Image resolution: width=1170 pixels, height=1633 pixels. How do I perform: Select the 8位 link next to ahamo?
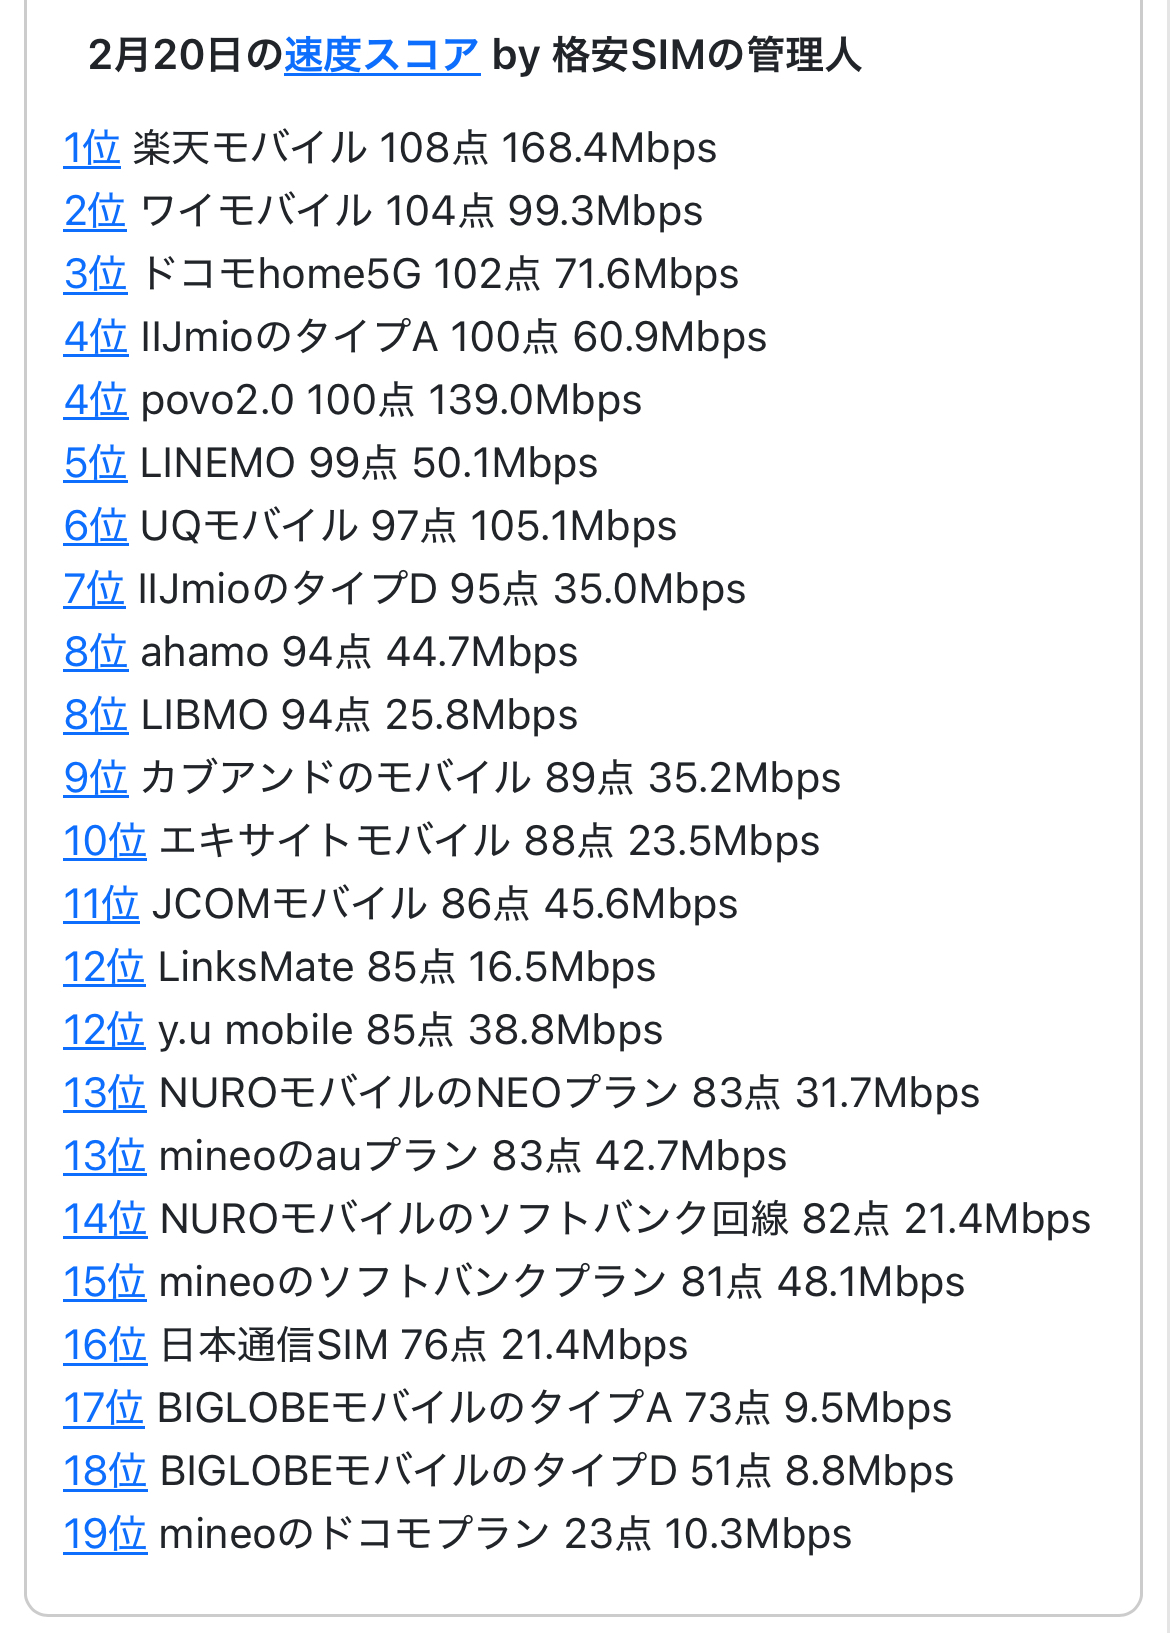pyautogui.click(x=95, y=653)
